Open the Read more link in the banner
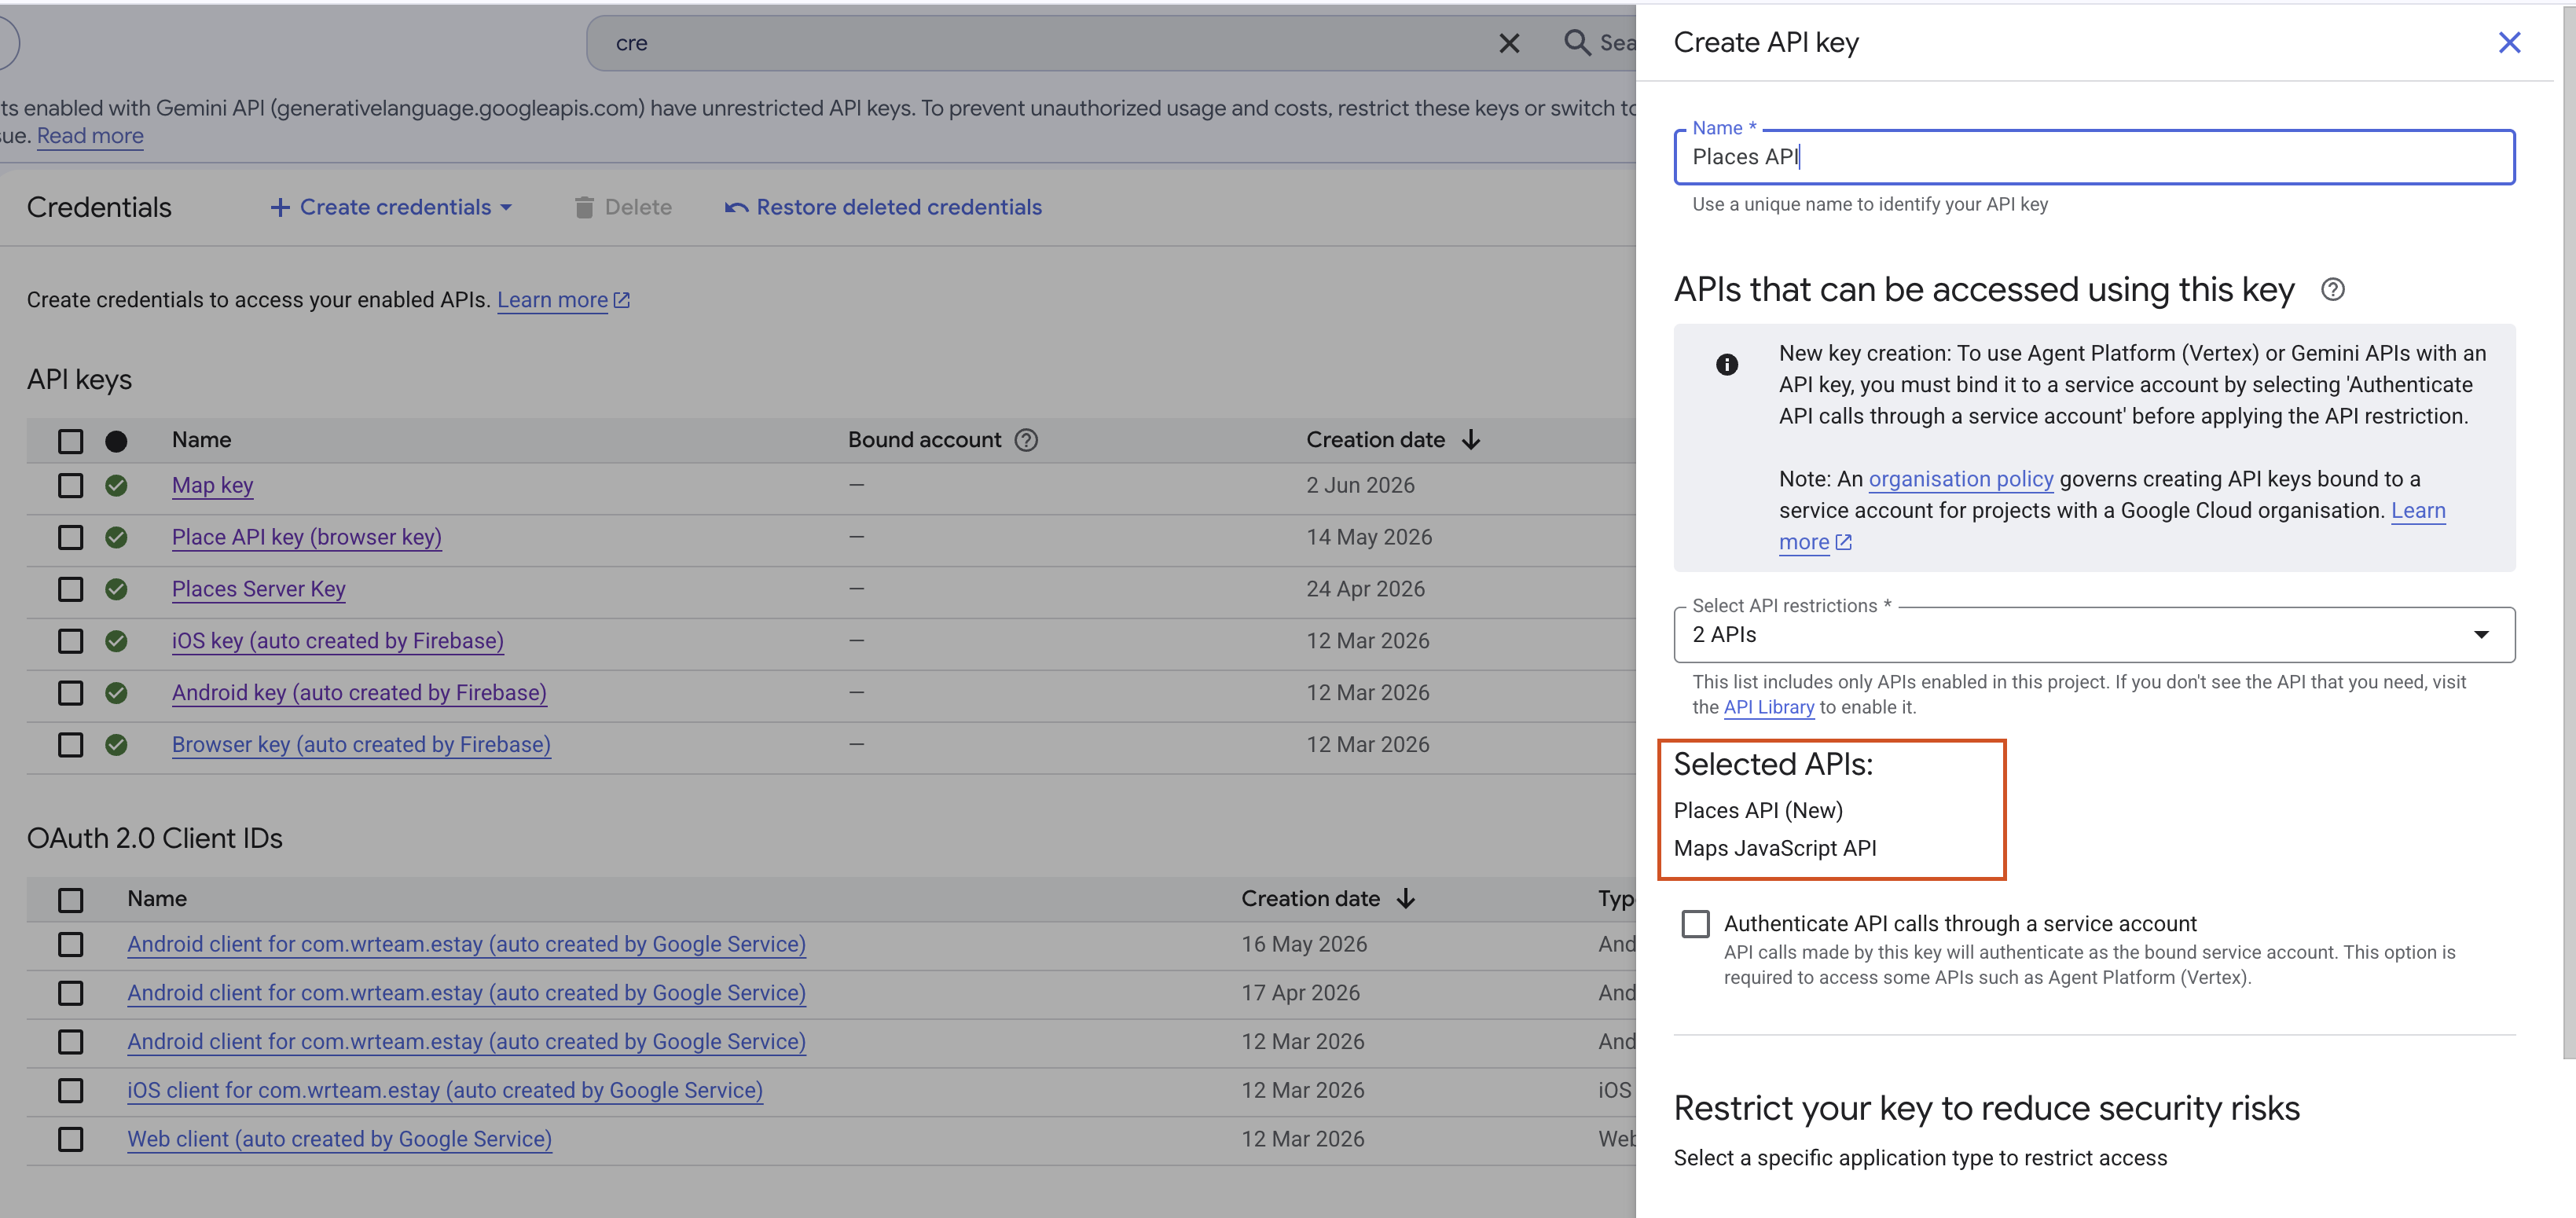Viewport: 2576px width, 1218px height. (x=90, y=136)
